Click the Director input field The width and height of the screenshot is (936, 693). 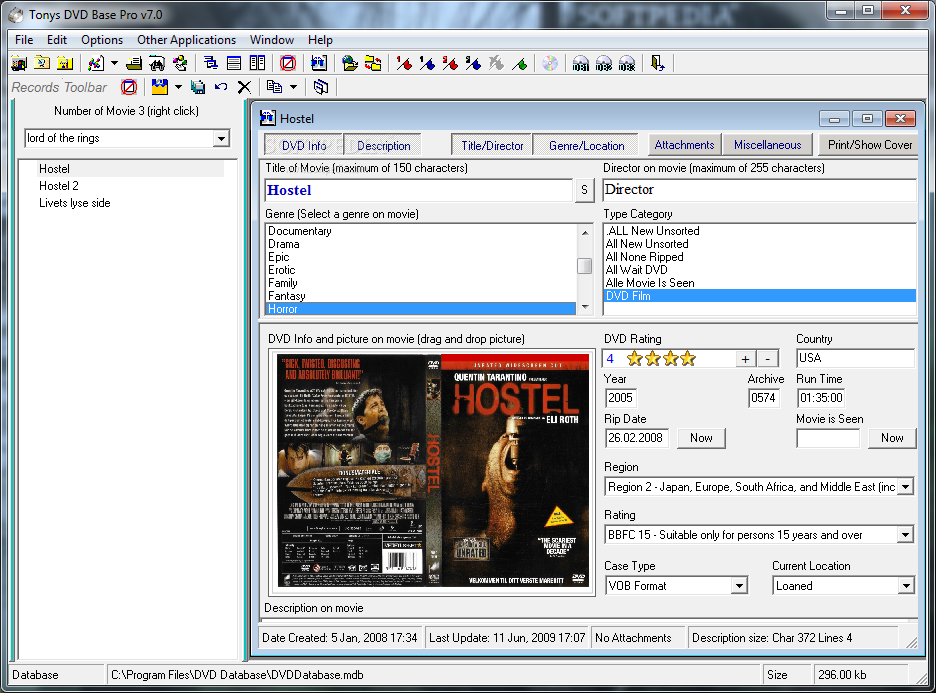(759, 190)
